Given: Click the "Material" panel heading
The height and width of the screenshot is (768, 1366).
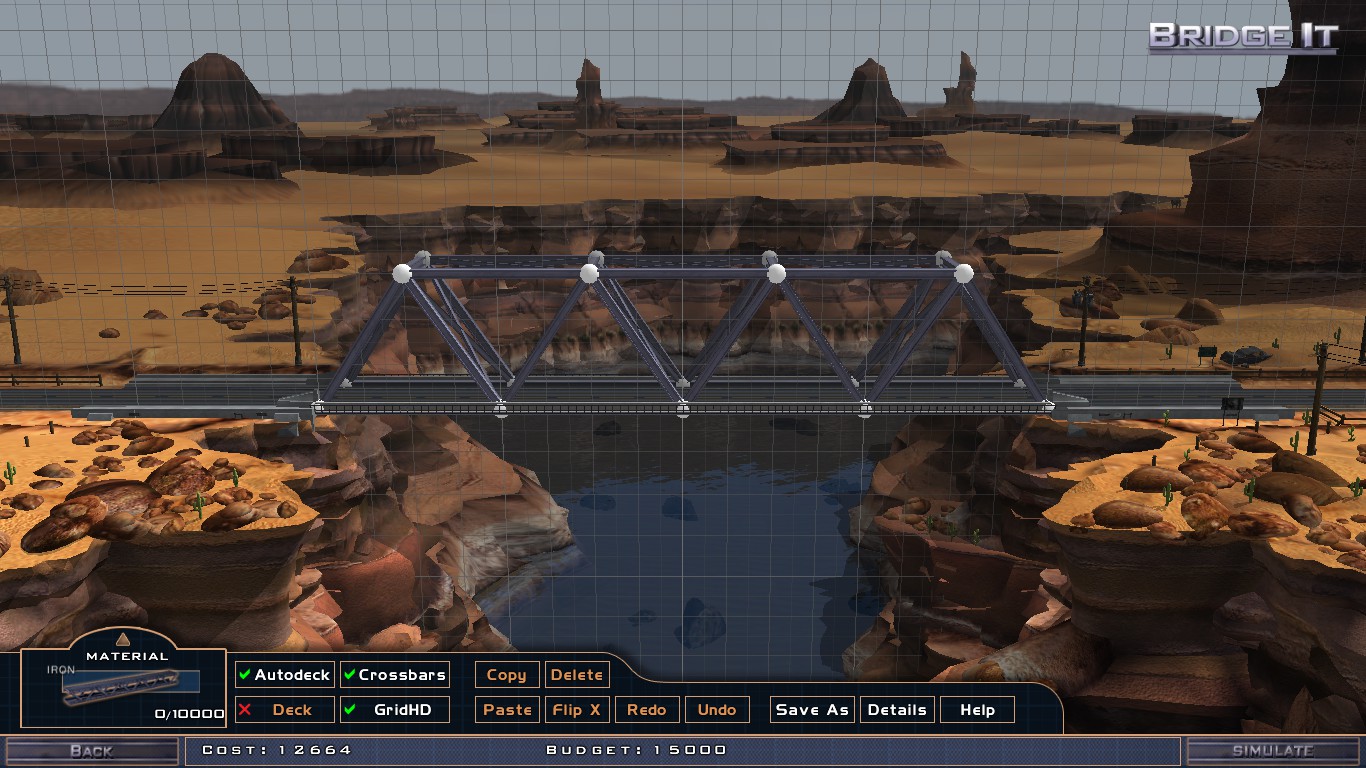Looking at the screenshot, I should 127,657.
